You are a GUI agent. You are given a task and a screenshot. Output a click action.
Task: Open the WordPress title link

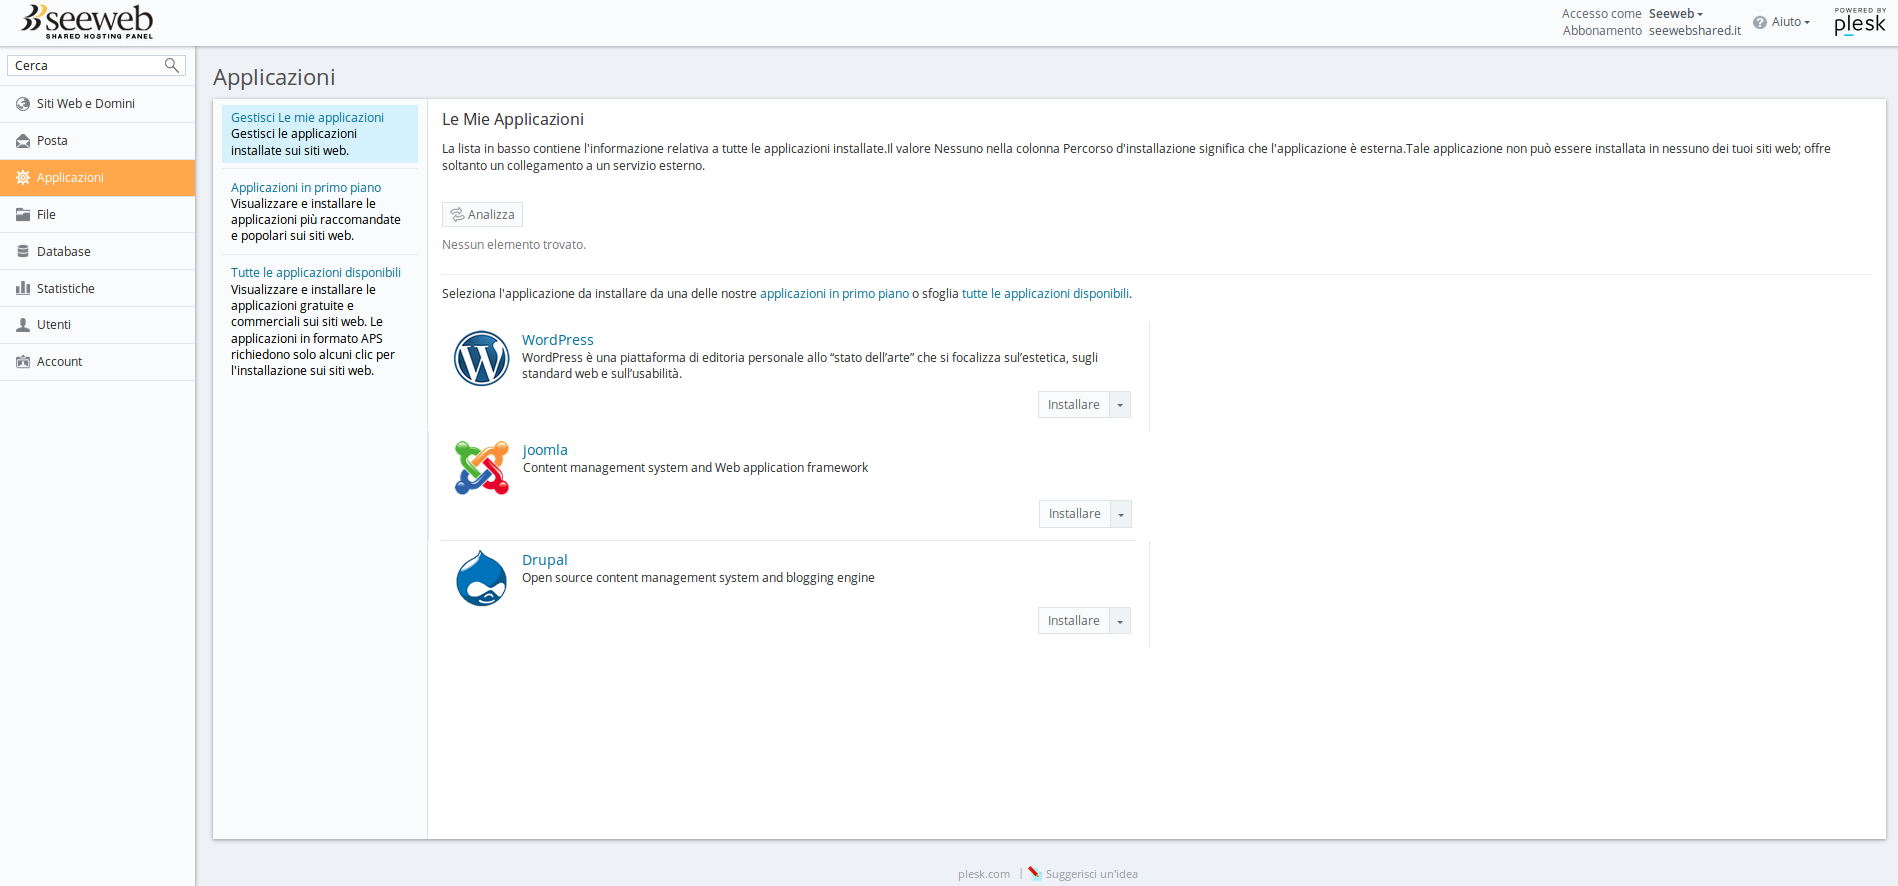point(558,340)
